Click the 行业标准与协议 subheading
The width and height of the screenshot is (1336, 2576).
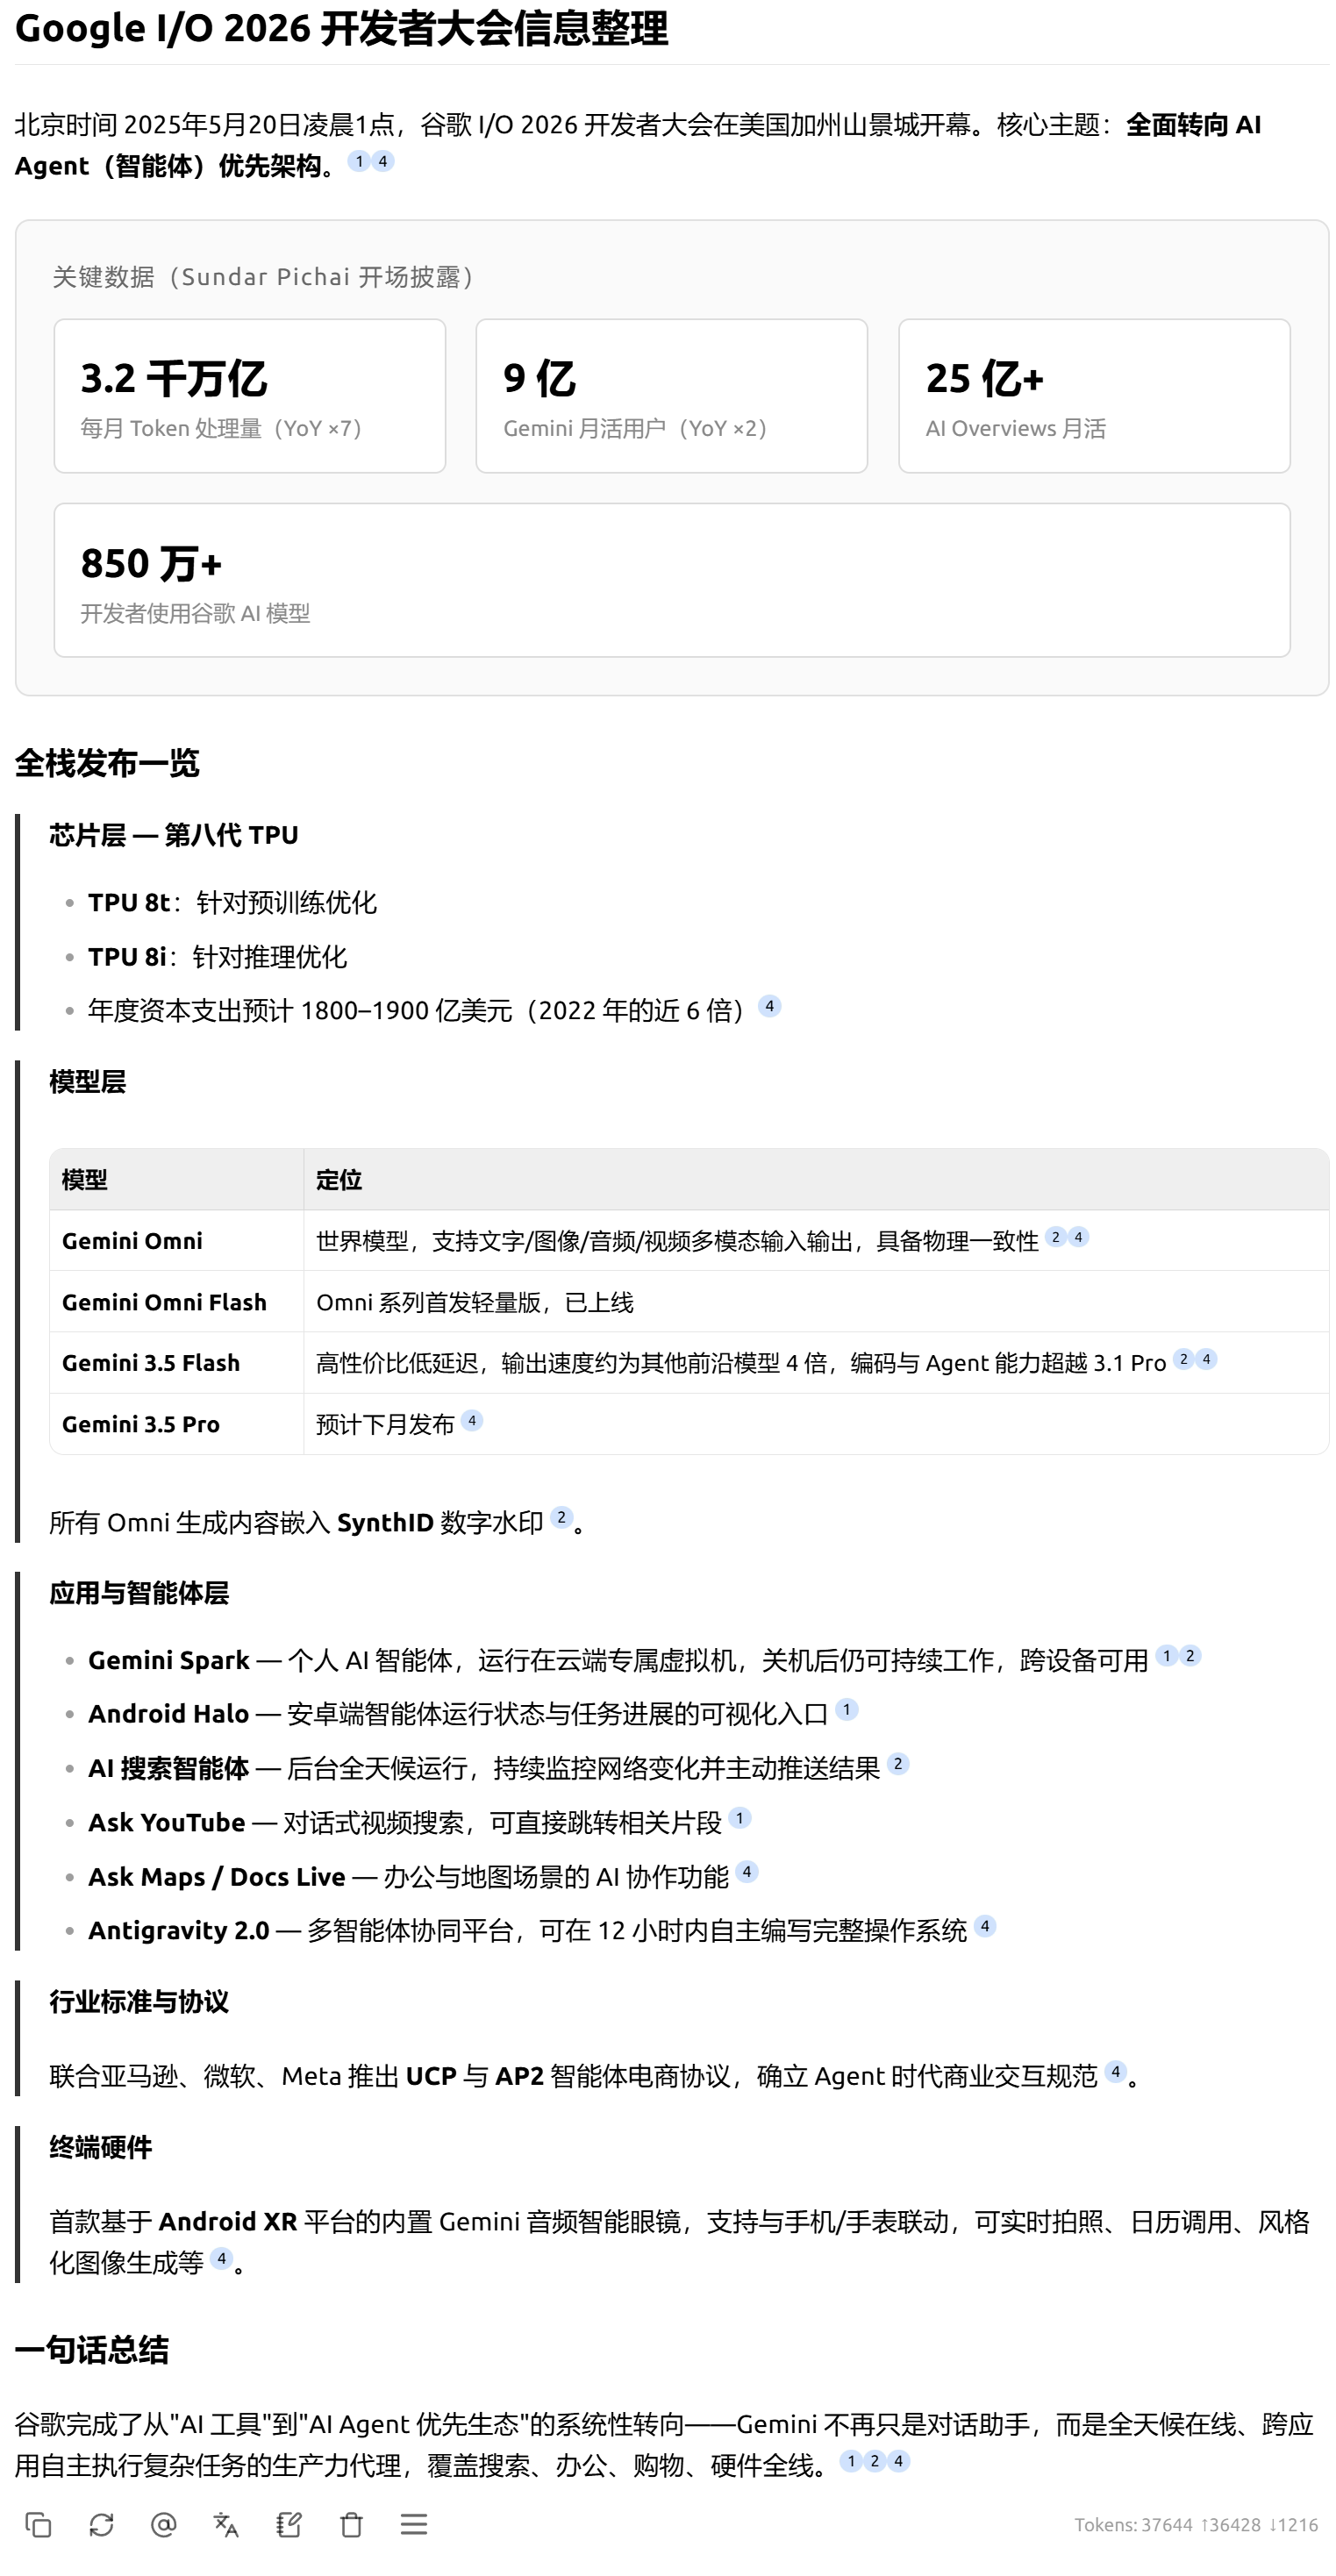click(139, 2001)
